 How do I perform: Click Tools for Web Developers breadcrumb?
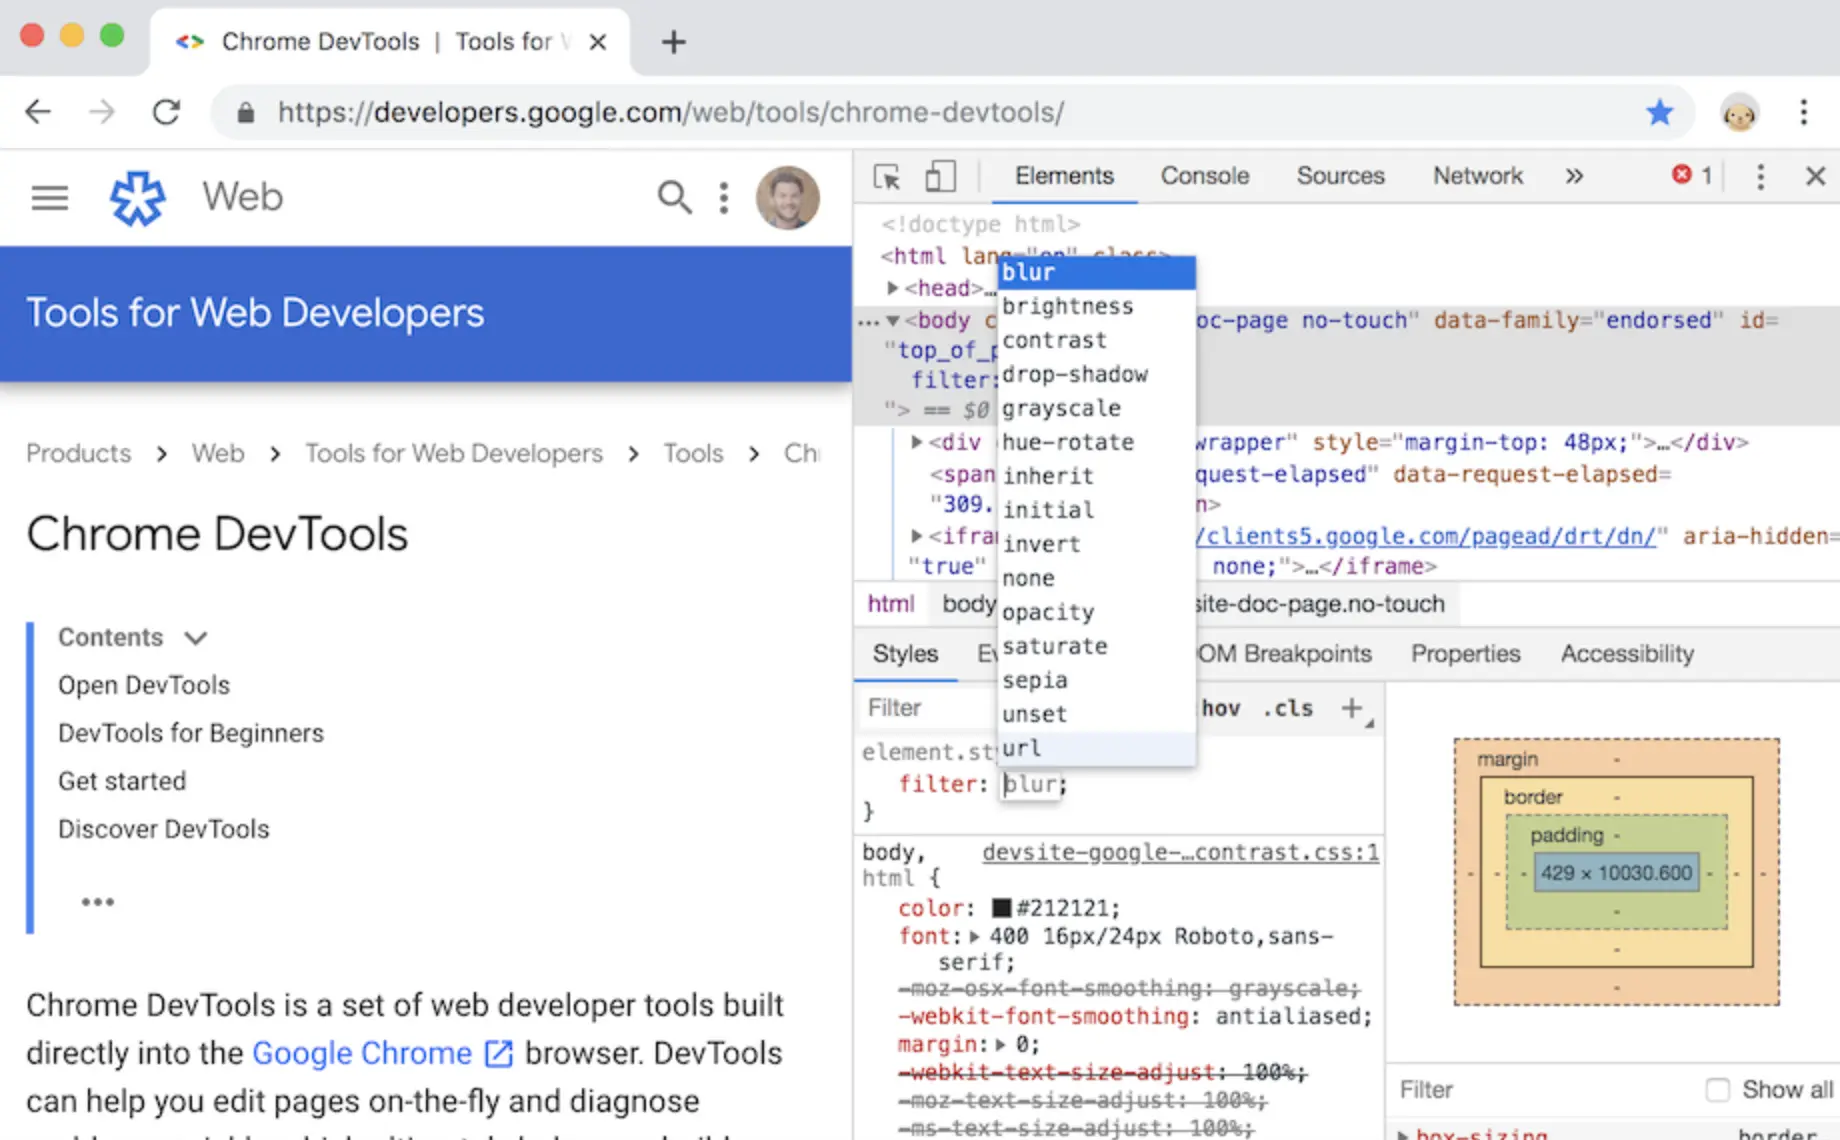click(x=454, y=454)
